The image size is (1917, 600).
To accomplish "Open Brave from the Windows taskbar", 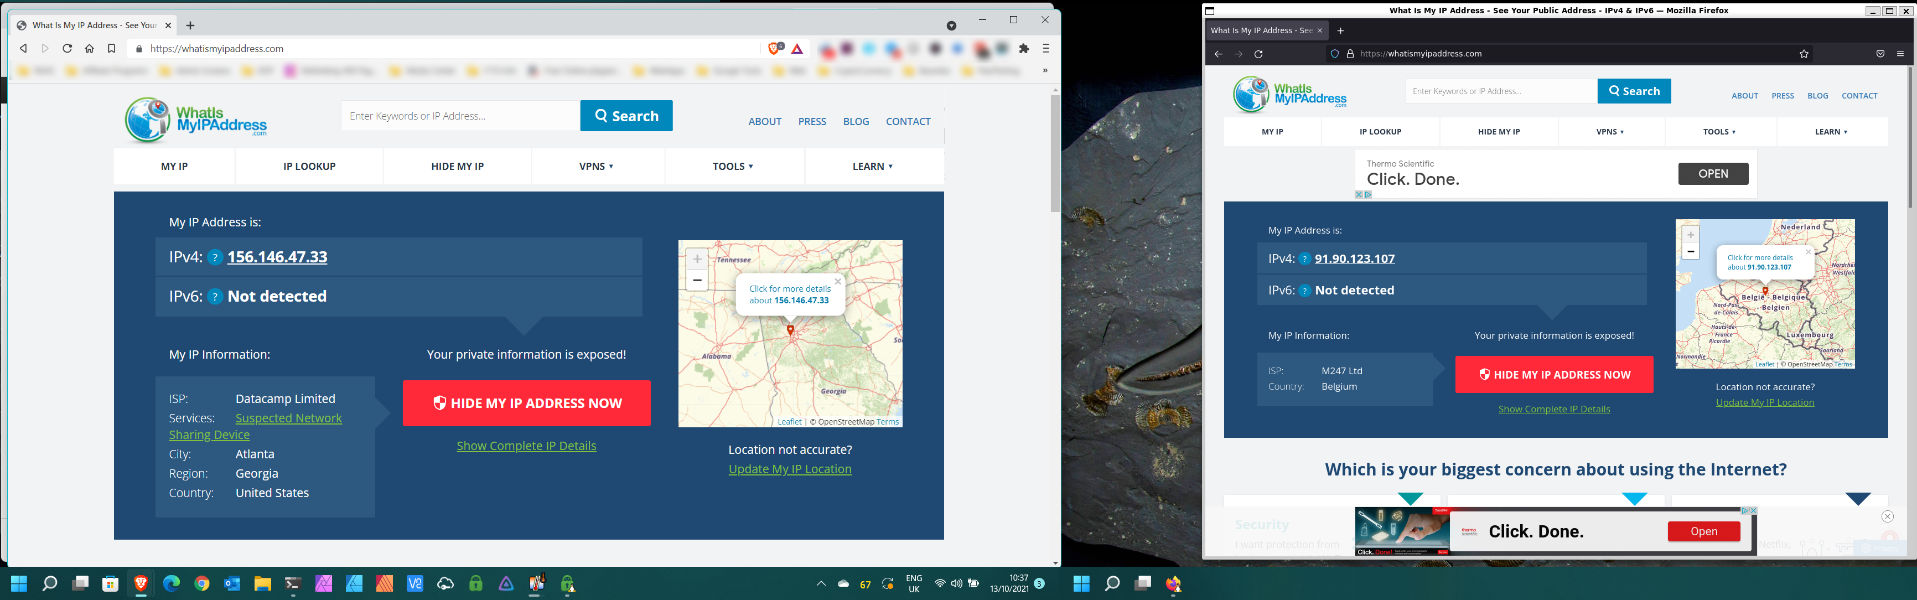I will (x=141, y=584).
